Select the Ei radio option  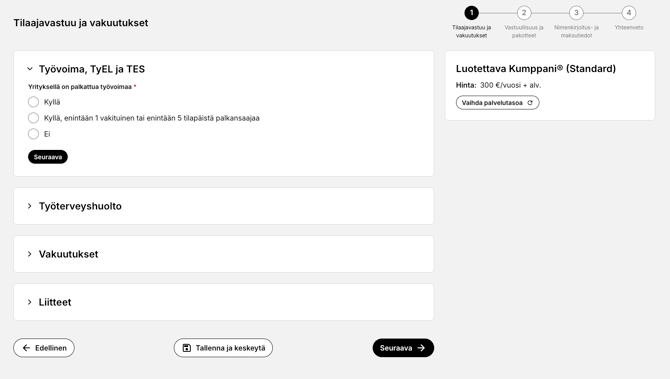[33, 134]
